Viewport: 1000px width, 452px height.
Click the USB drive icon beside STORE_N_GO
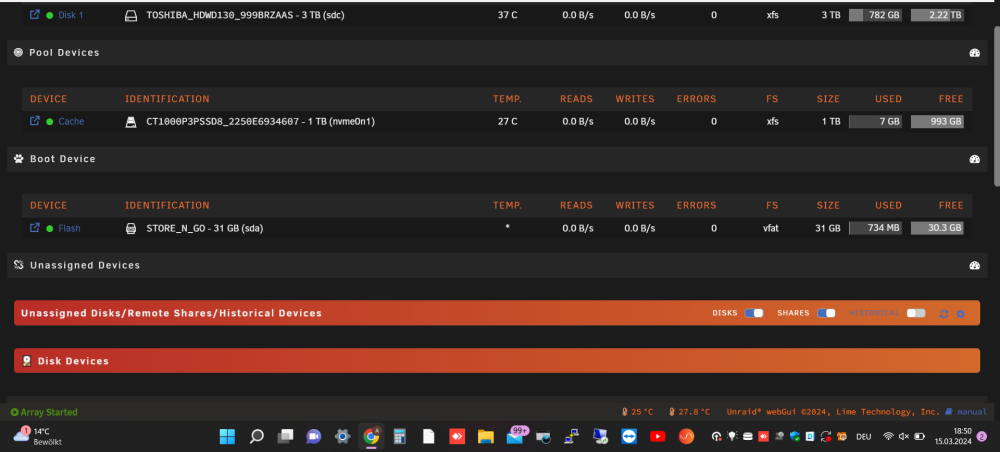(131, 228)
